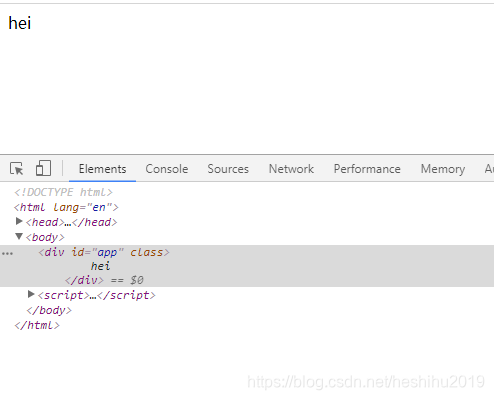Switch to the Network tab

click(x=291, y=169)
